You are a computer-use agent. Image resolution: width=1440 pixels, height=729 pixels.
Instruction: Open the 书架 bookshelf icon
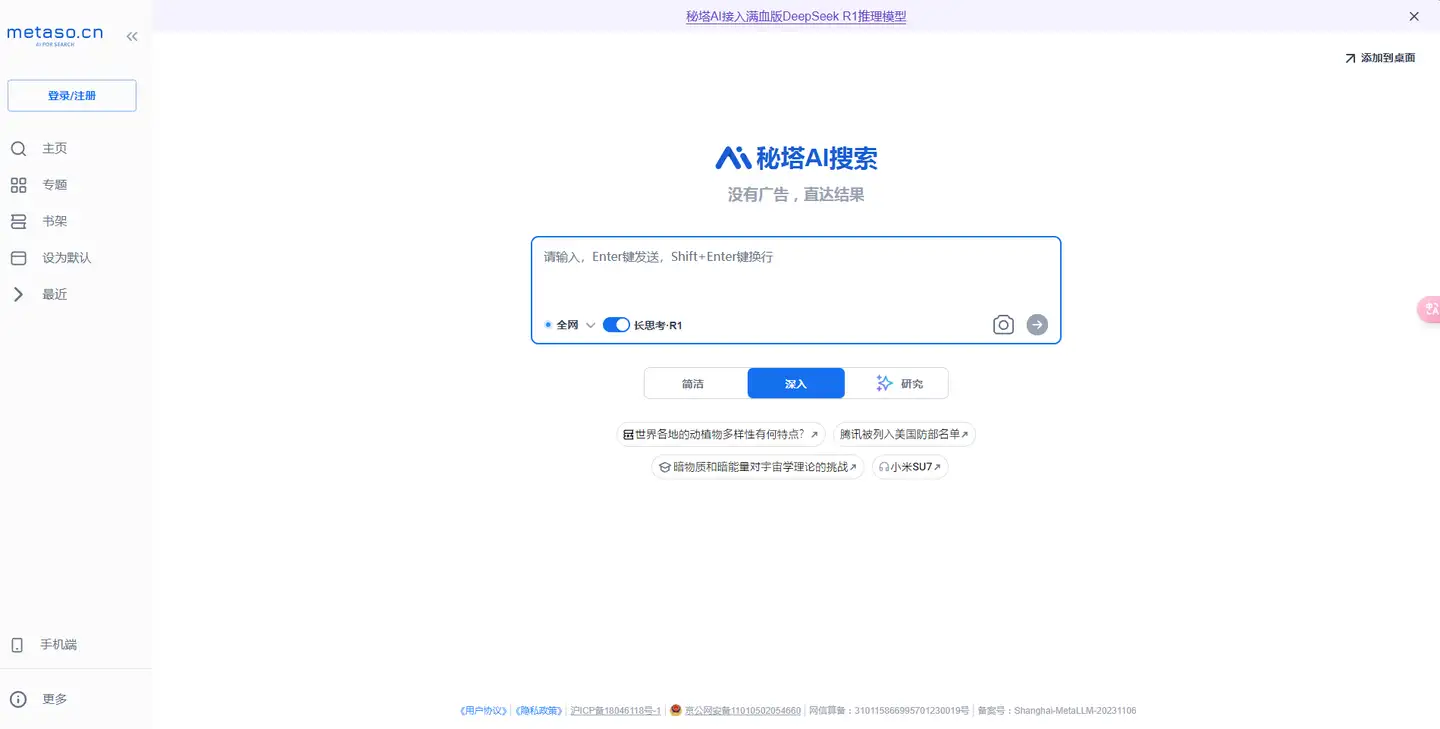(x=18, y=221)
